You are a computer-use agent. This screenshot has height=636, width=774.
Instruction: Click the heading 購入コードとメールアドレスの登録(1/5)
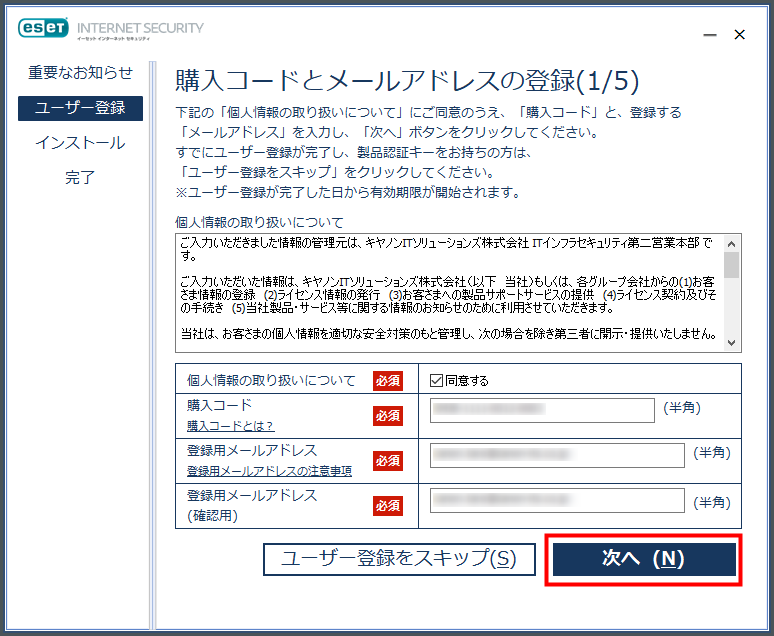pyautogui.click(x=407, y=80)
